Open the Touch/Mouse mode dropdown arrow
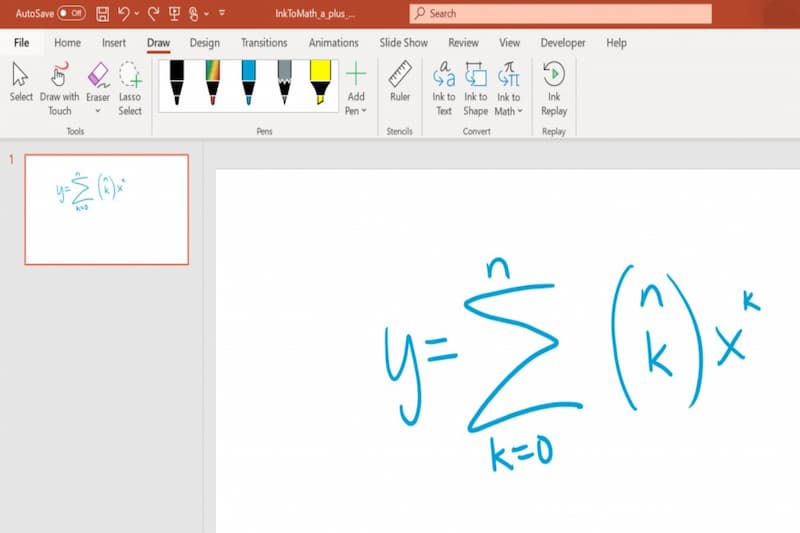Viewport: 800px width, 533px height. point(206,14)
